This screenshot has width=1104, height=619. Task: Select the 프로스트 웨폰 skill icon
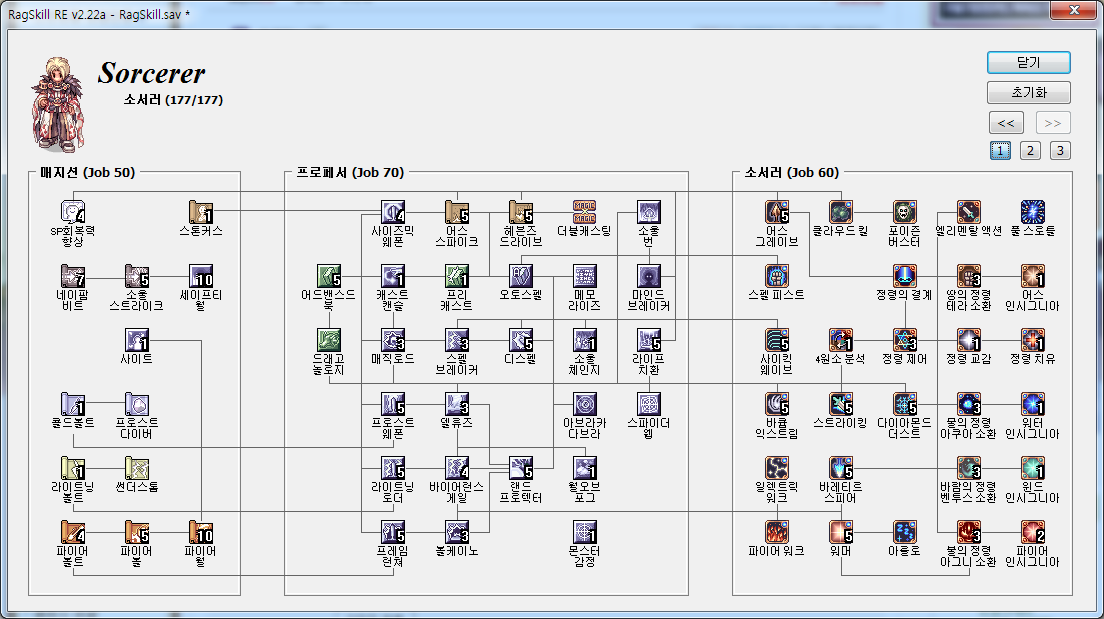tap(393, 404)
